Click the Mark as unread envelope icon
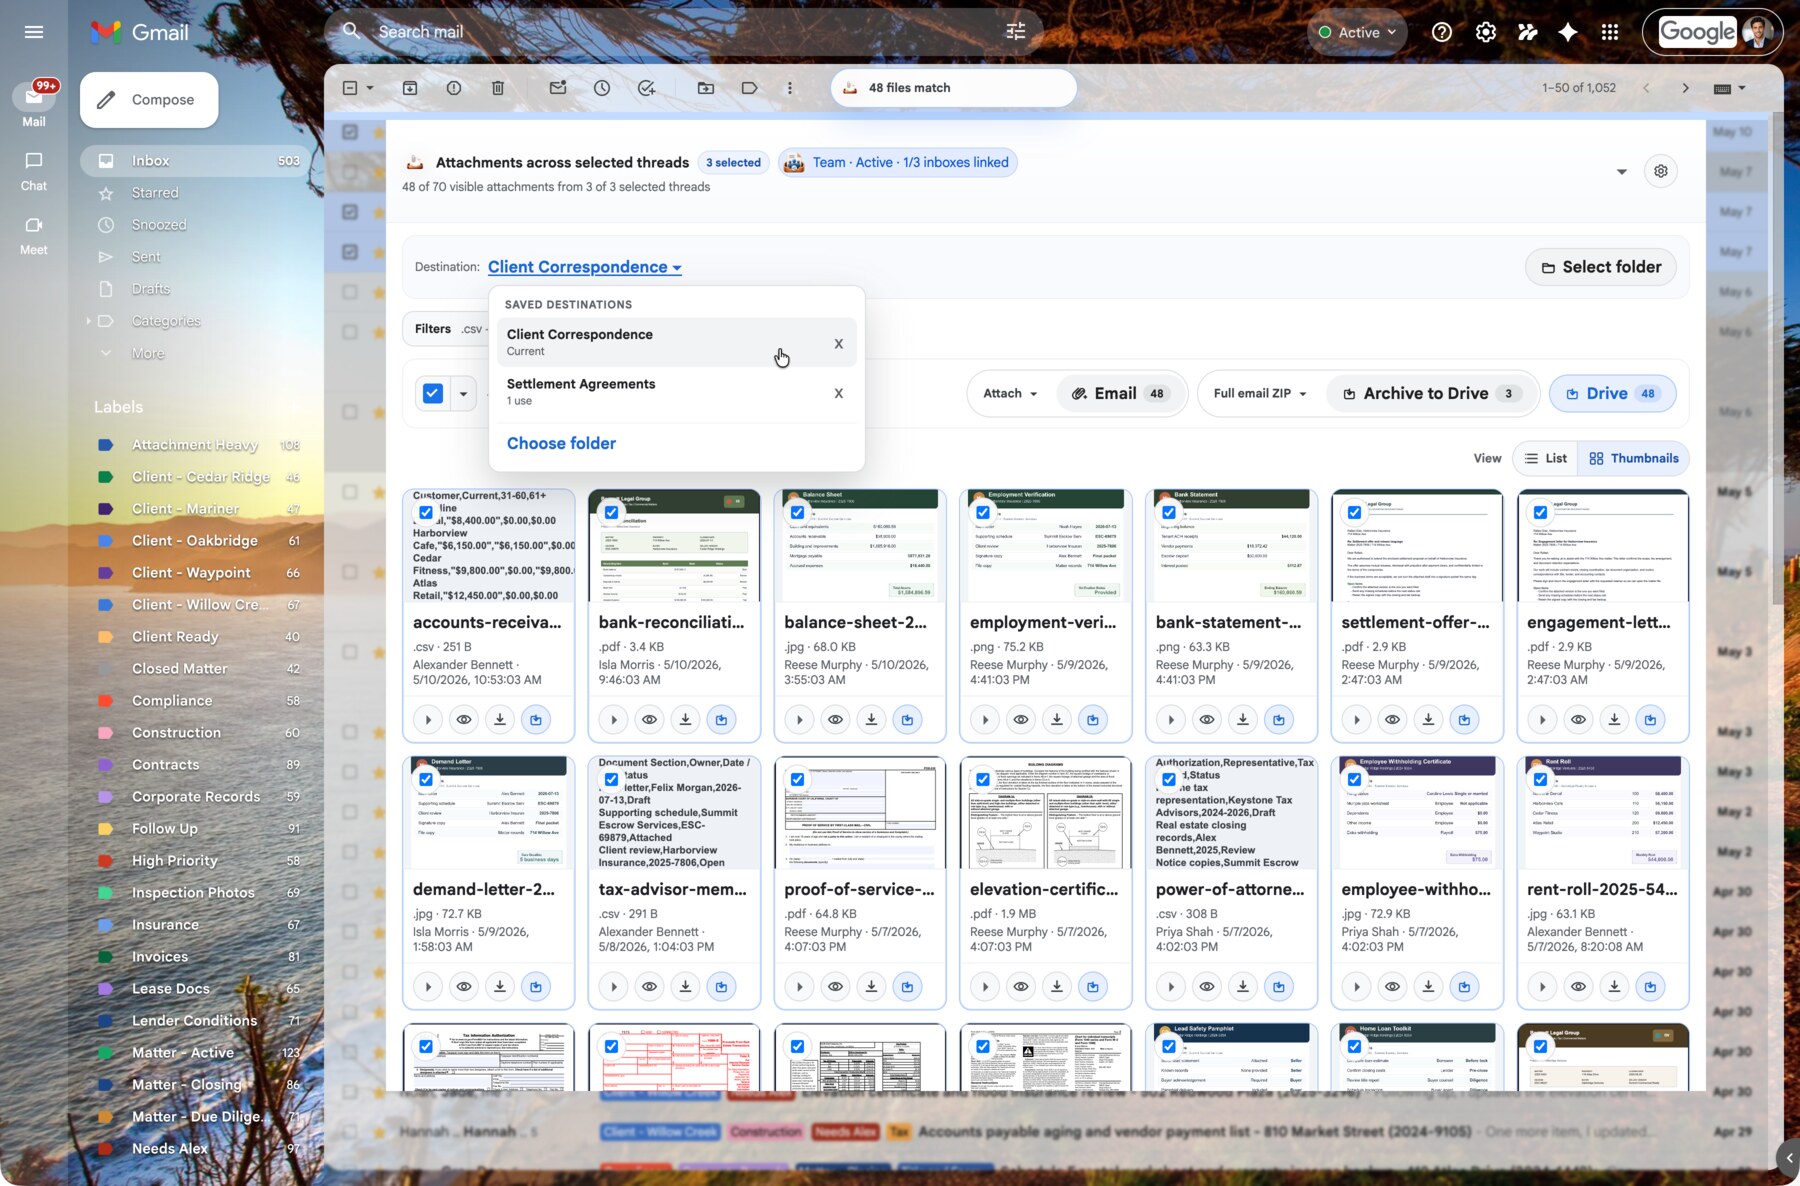 (x=558, y=88)
